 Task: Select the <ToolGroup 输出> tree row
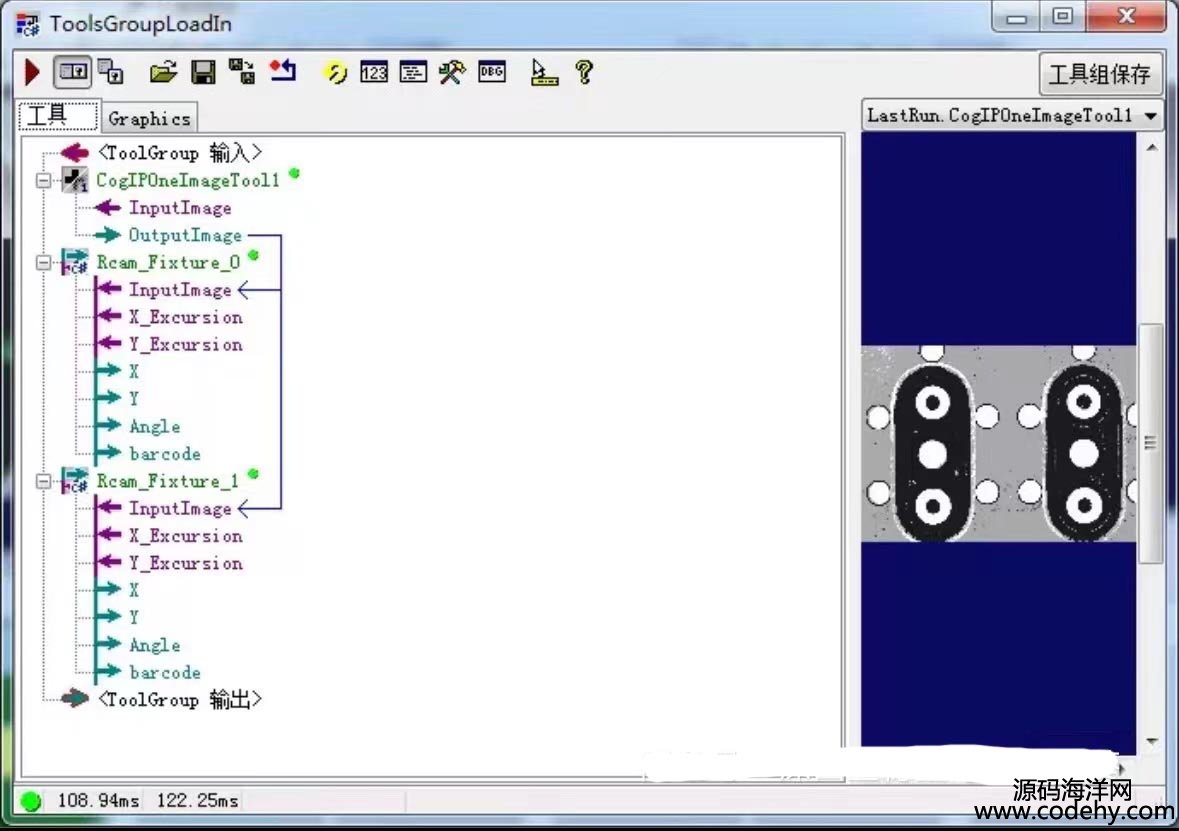(179, 700)
